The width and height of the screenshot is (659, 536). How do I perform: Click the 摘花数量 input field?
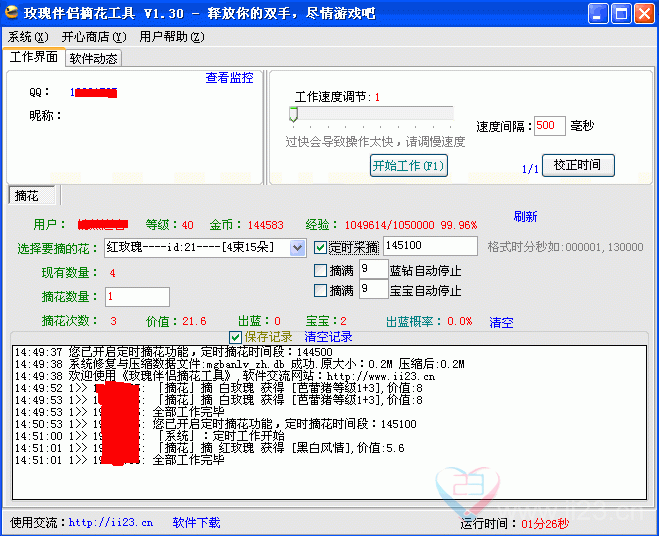[137, 297]
